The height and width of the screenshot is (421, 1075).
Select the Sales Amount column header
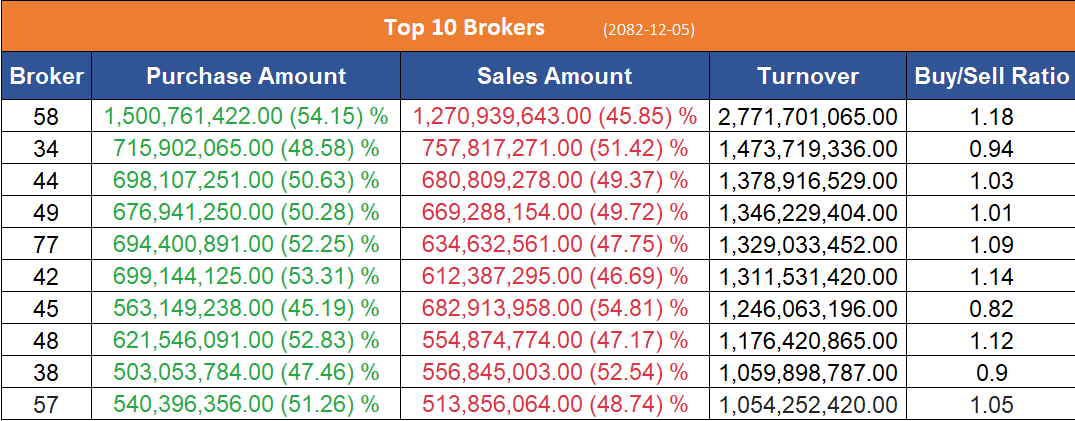(x=554, y=76)
